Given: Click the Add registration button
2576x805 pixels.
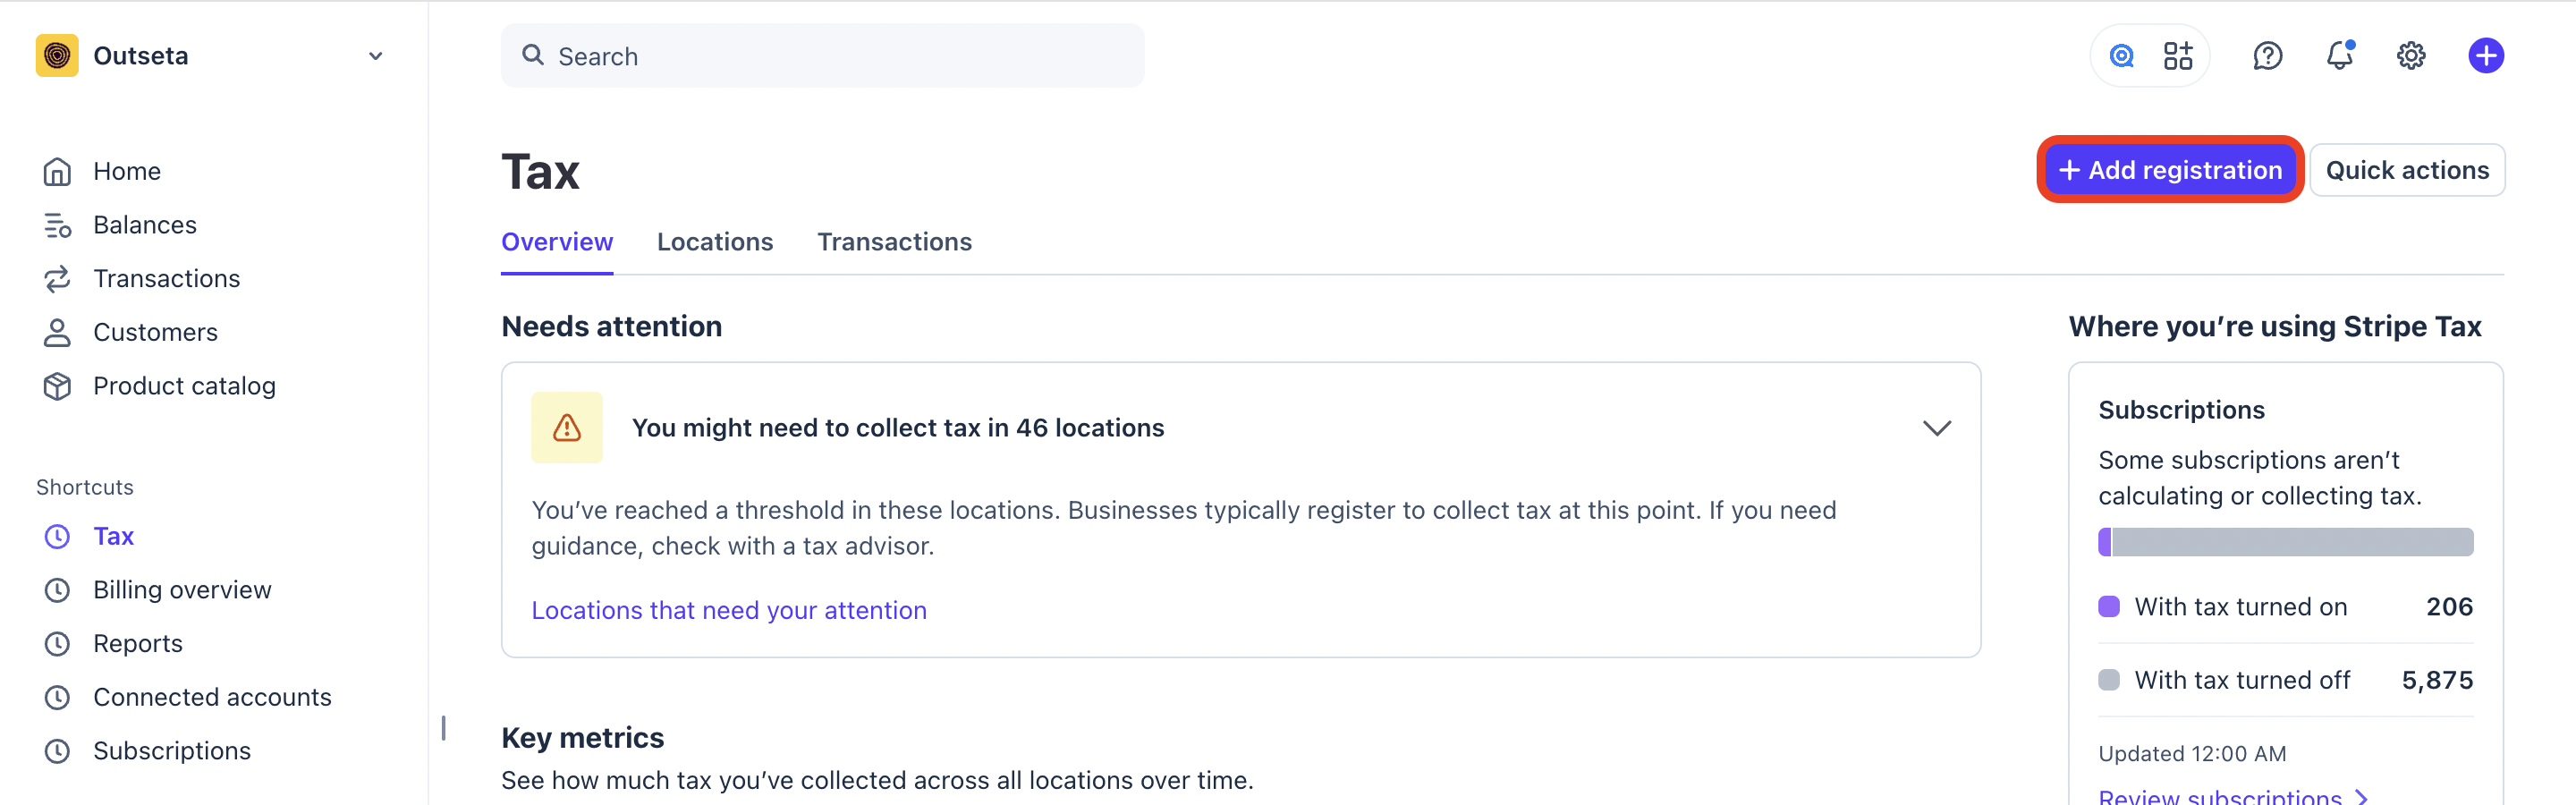Looking at the screenshot, I should point(2170,170).
